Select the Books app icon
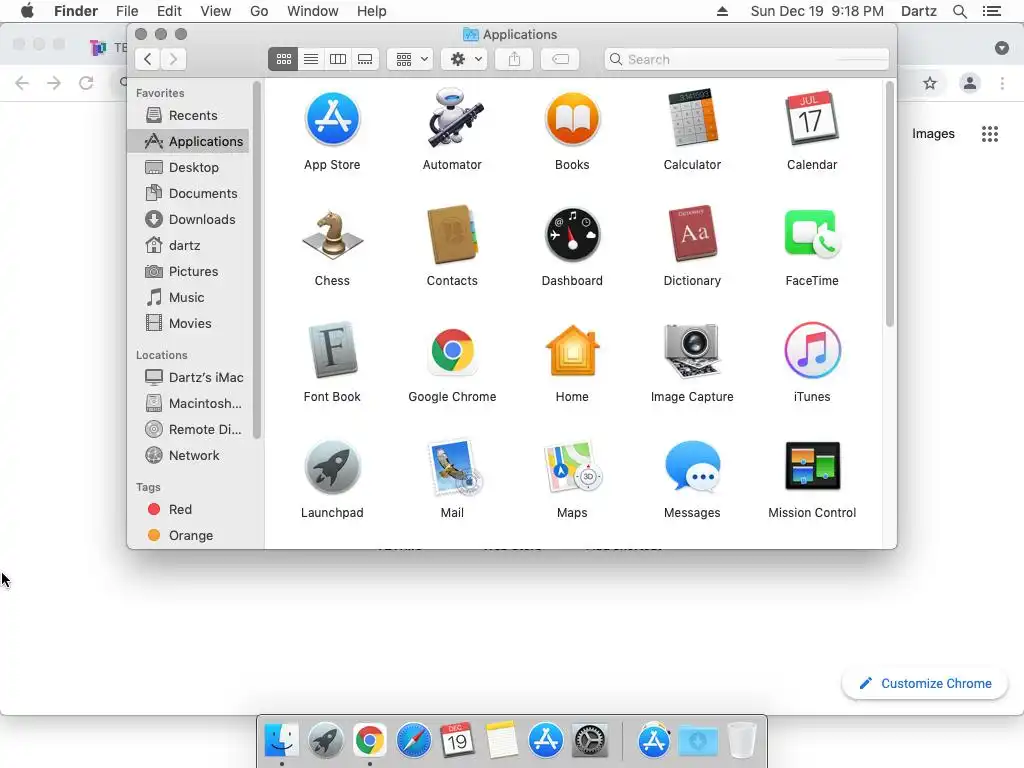Screen dimensions: 1024x768 (x=572, y=119)
